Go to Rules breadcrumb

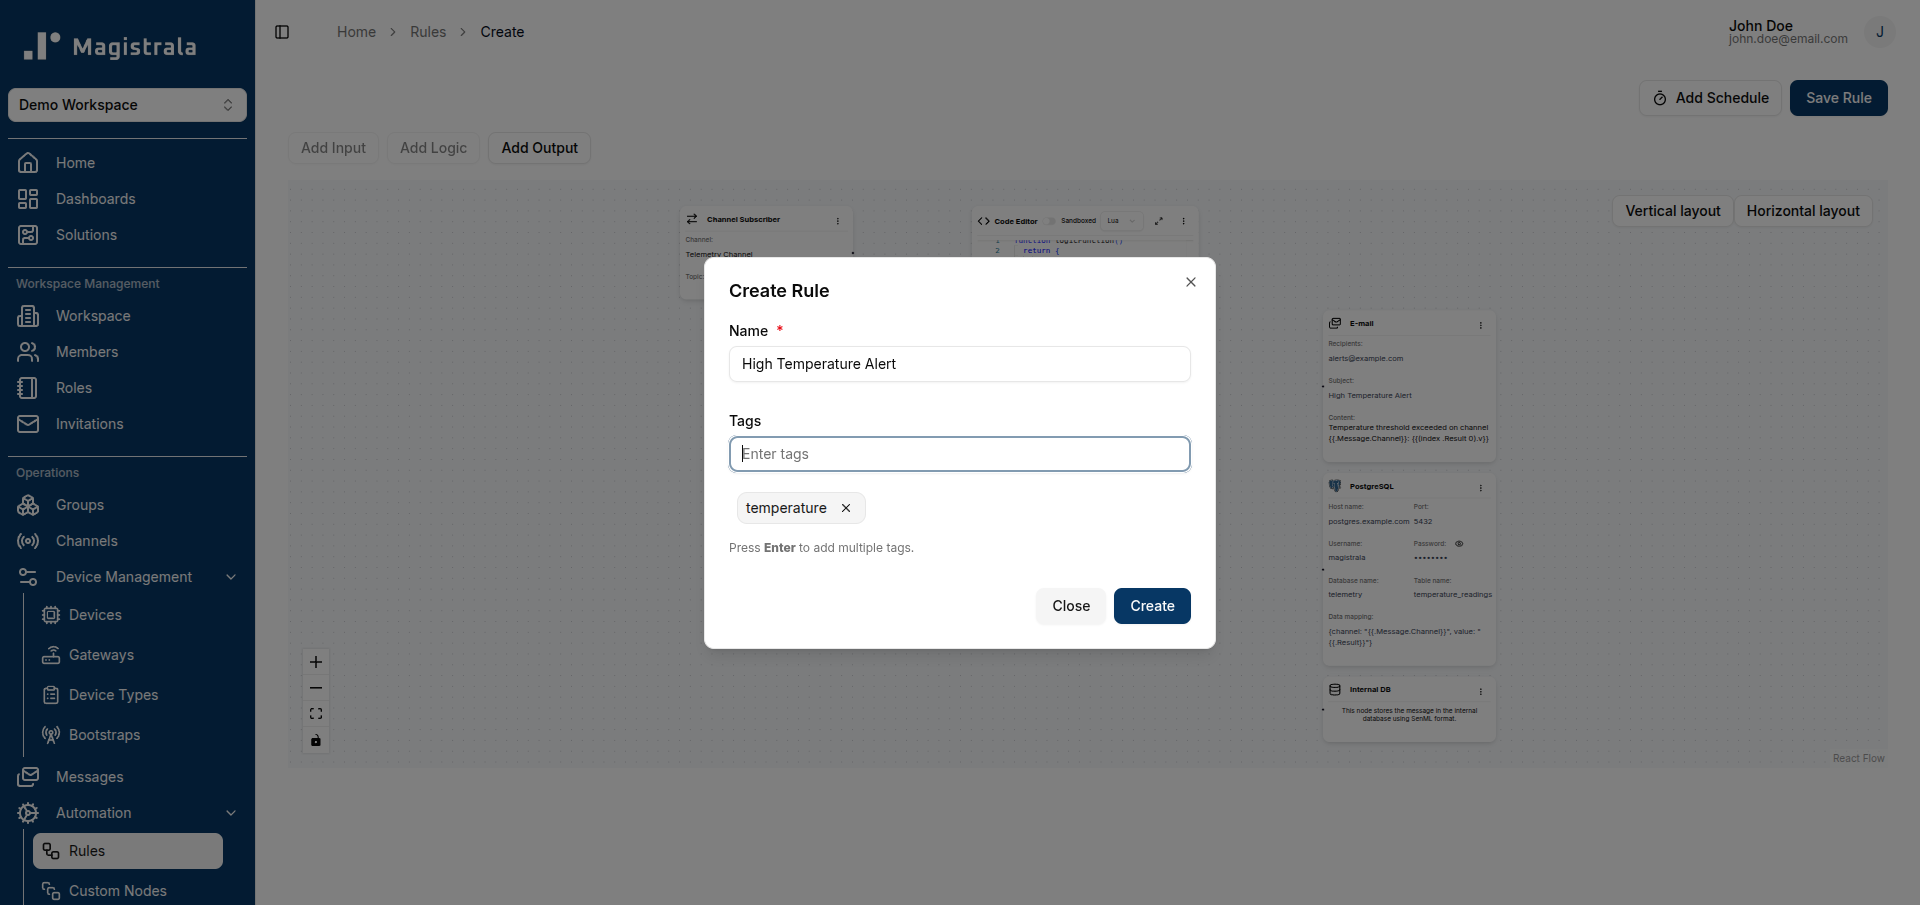[x=428, y=32]
